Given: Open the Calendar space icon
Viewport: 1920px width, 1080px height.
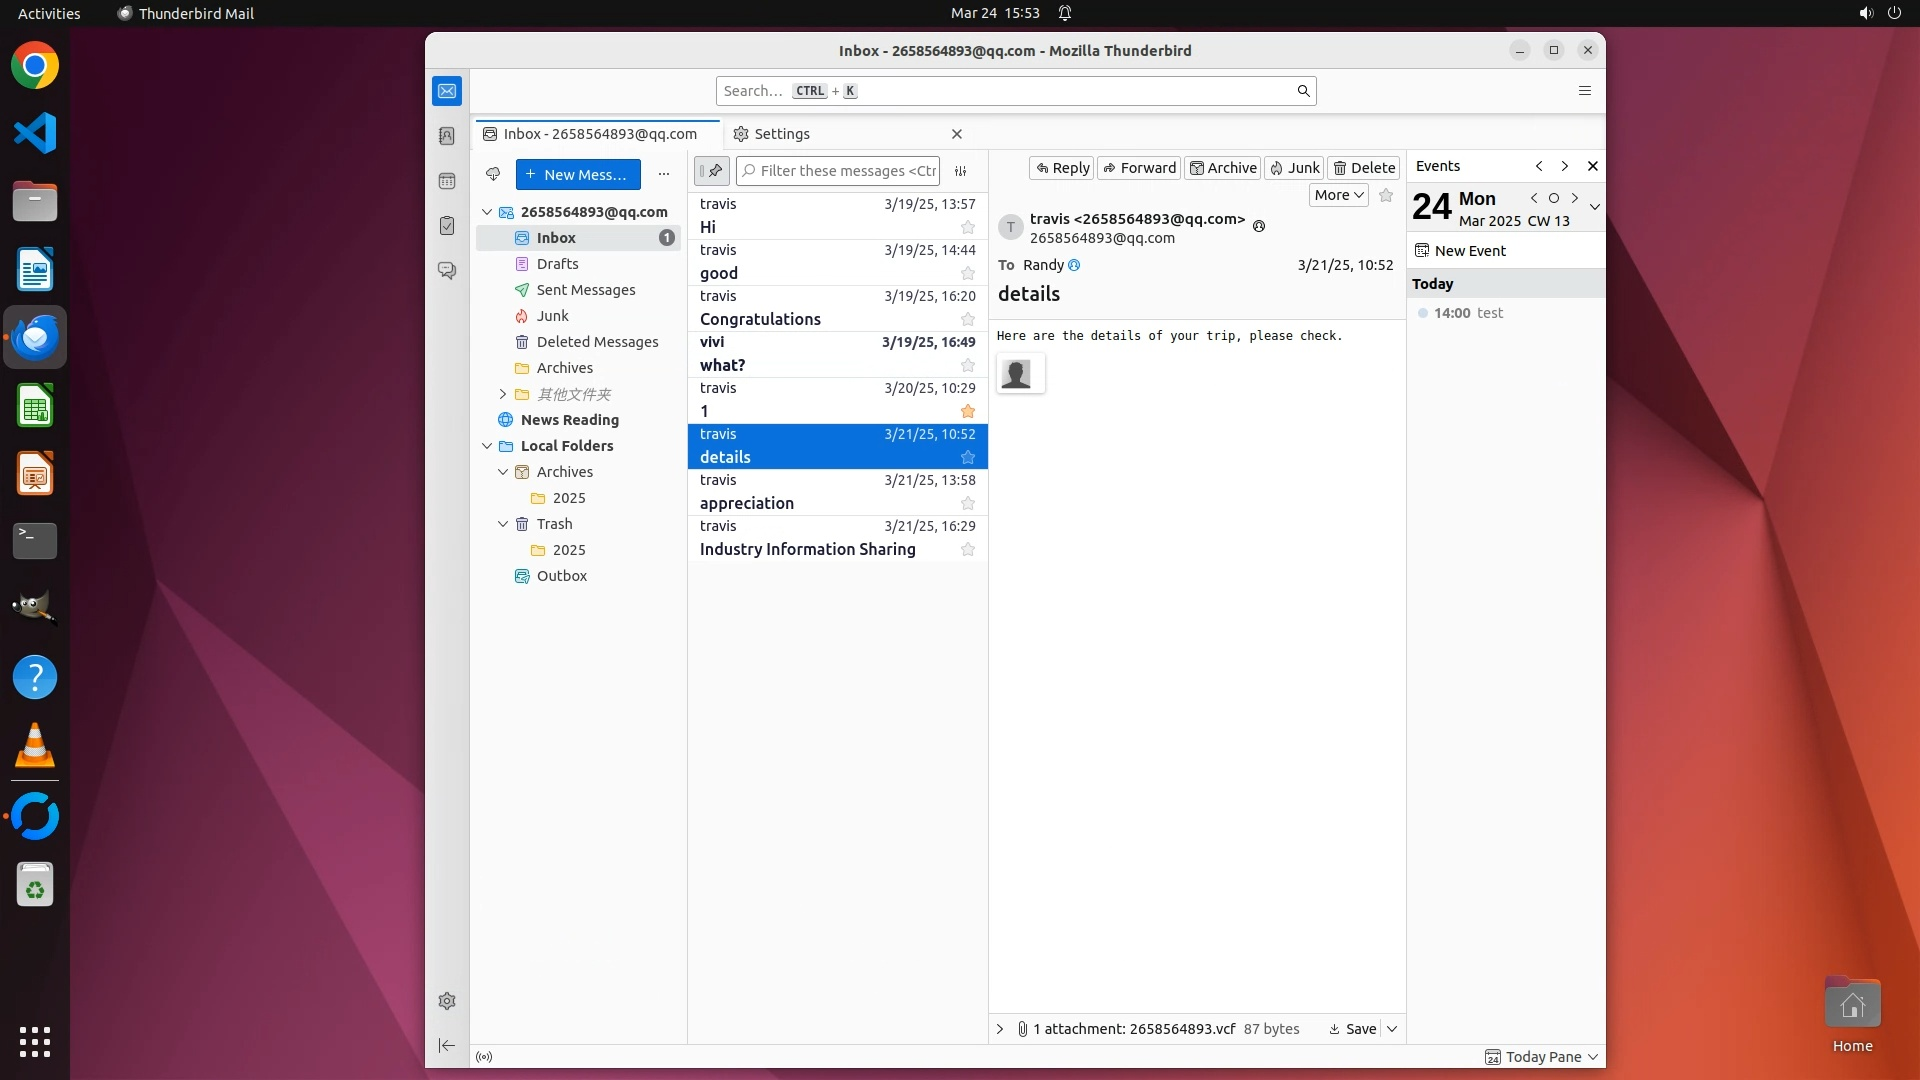Looking at the screenshot, I should pyautogui.click(x=447, y=181).
